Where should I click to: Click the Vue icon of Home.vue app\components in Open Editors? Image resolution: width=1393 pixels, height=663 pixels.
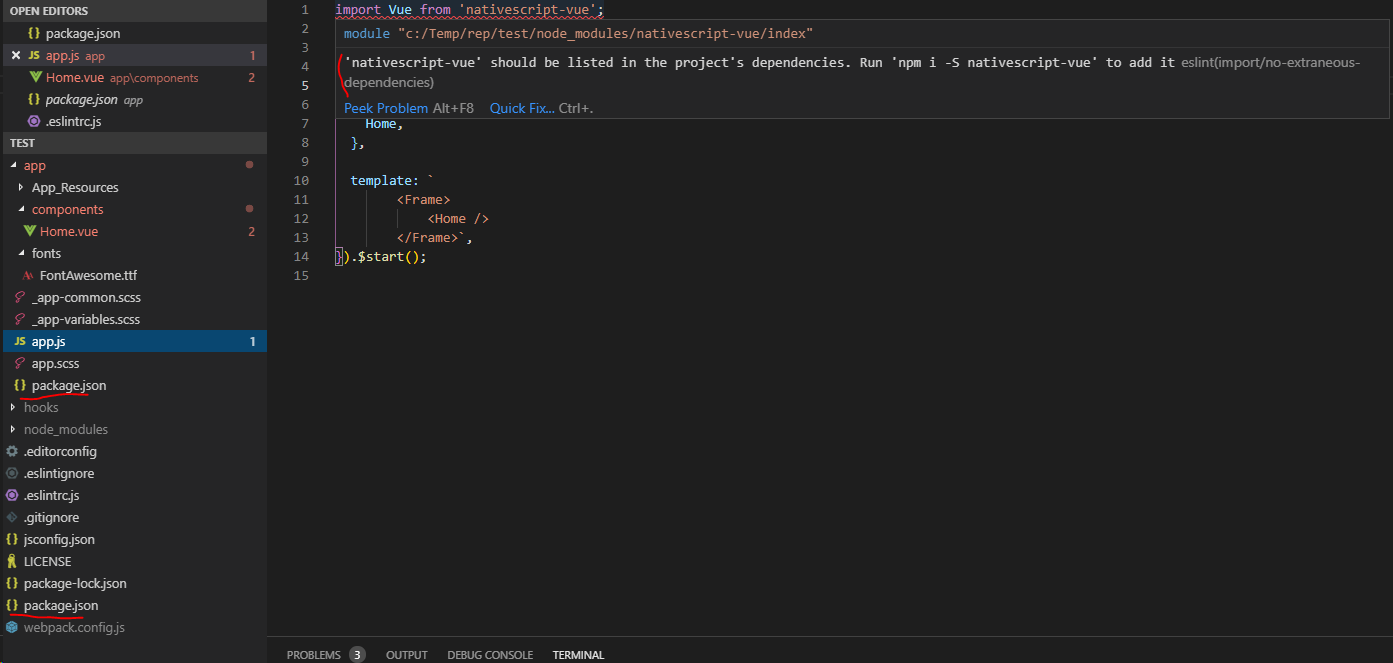[36, 78]
